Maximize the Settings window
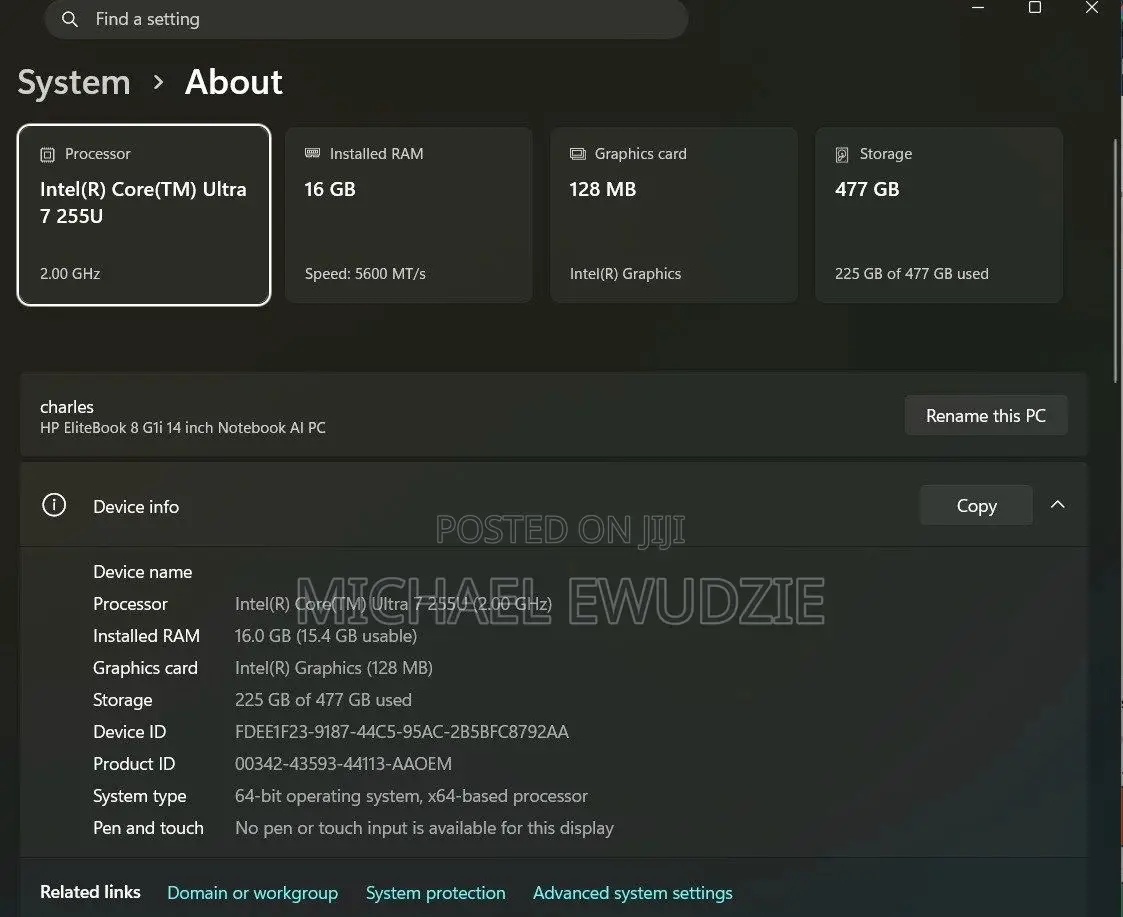 [x=1035, y=8]
